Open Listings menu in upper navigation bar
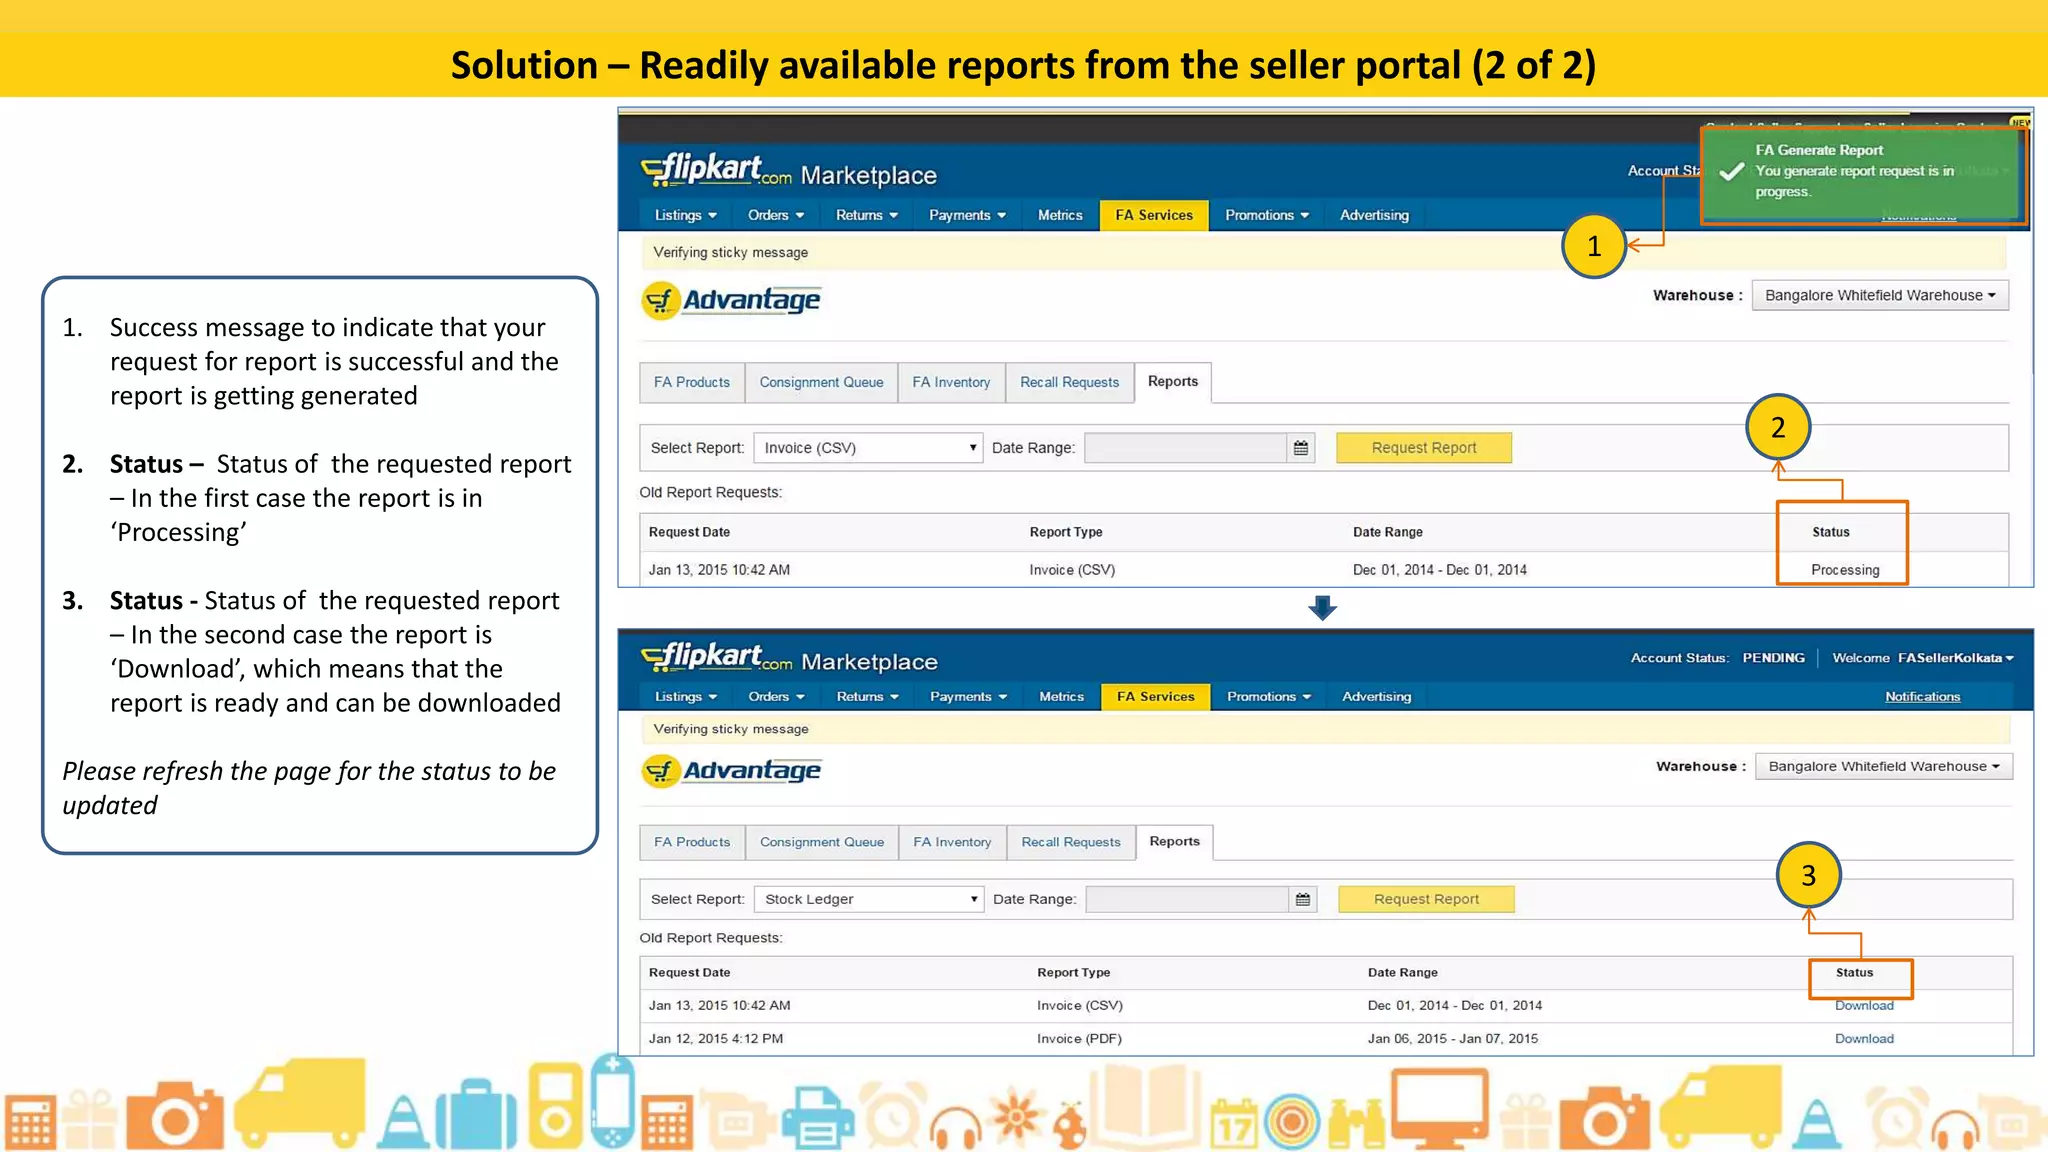 (x=685, y=215)
